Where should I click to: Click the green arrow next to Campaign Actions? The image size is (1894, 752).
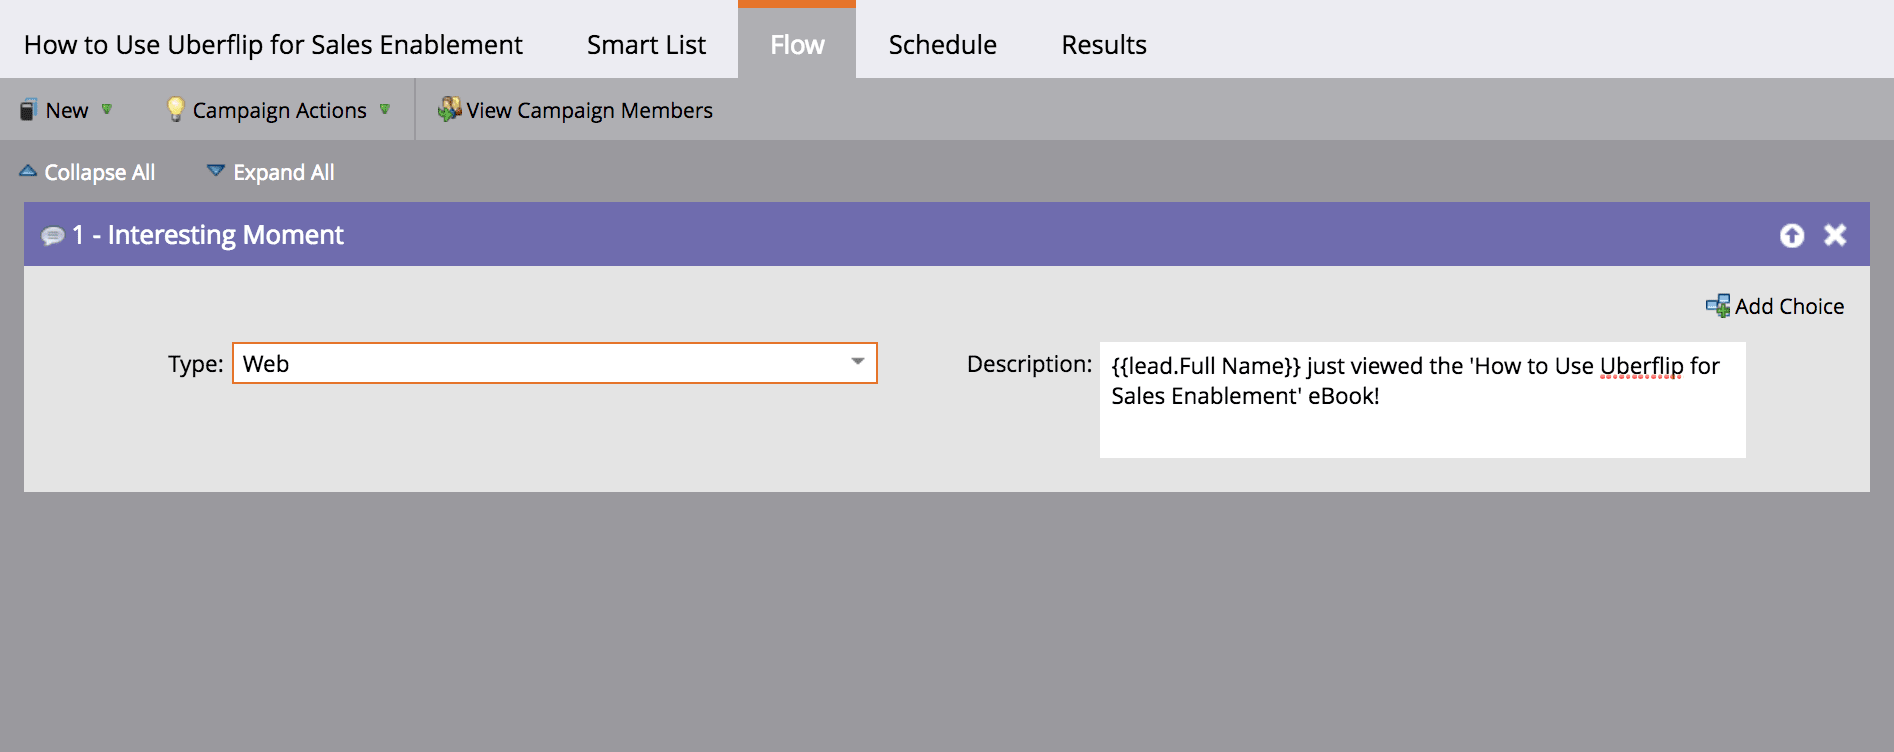384,109
